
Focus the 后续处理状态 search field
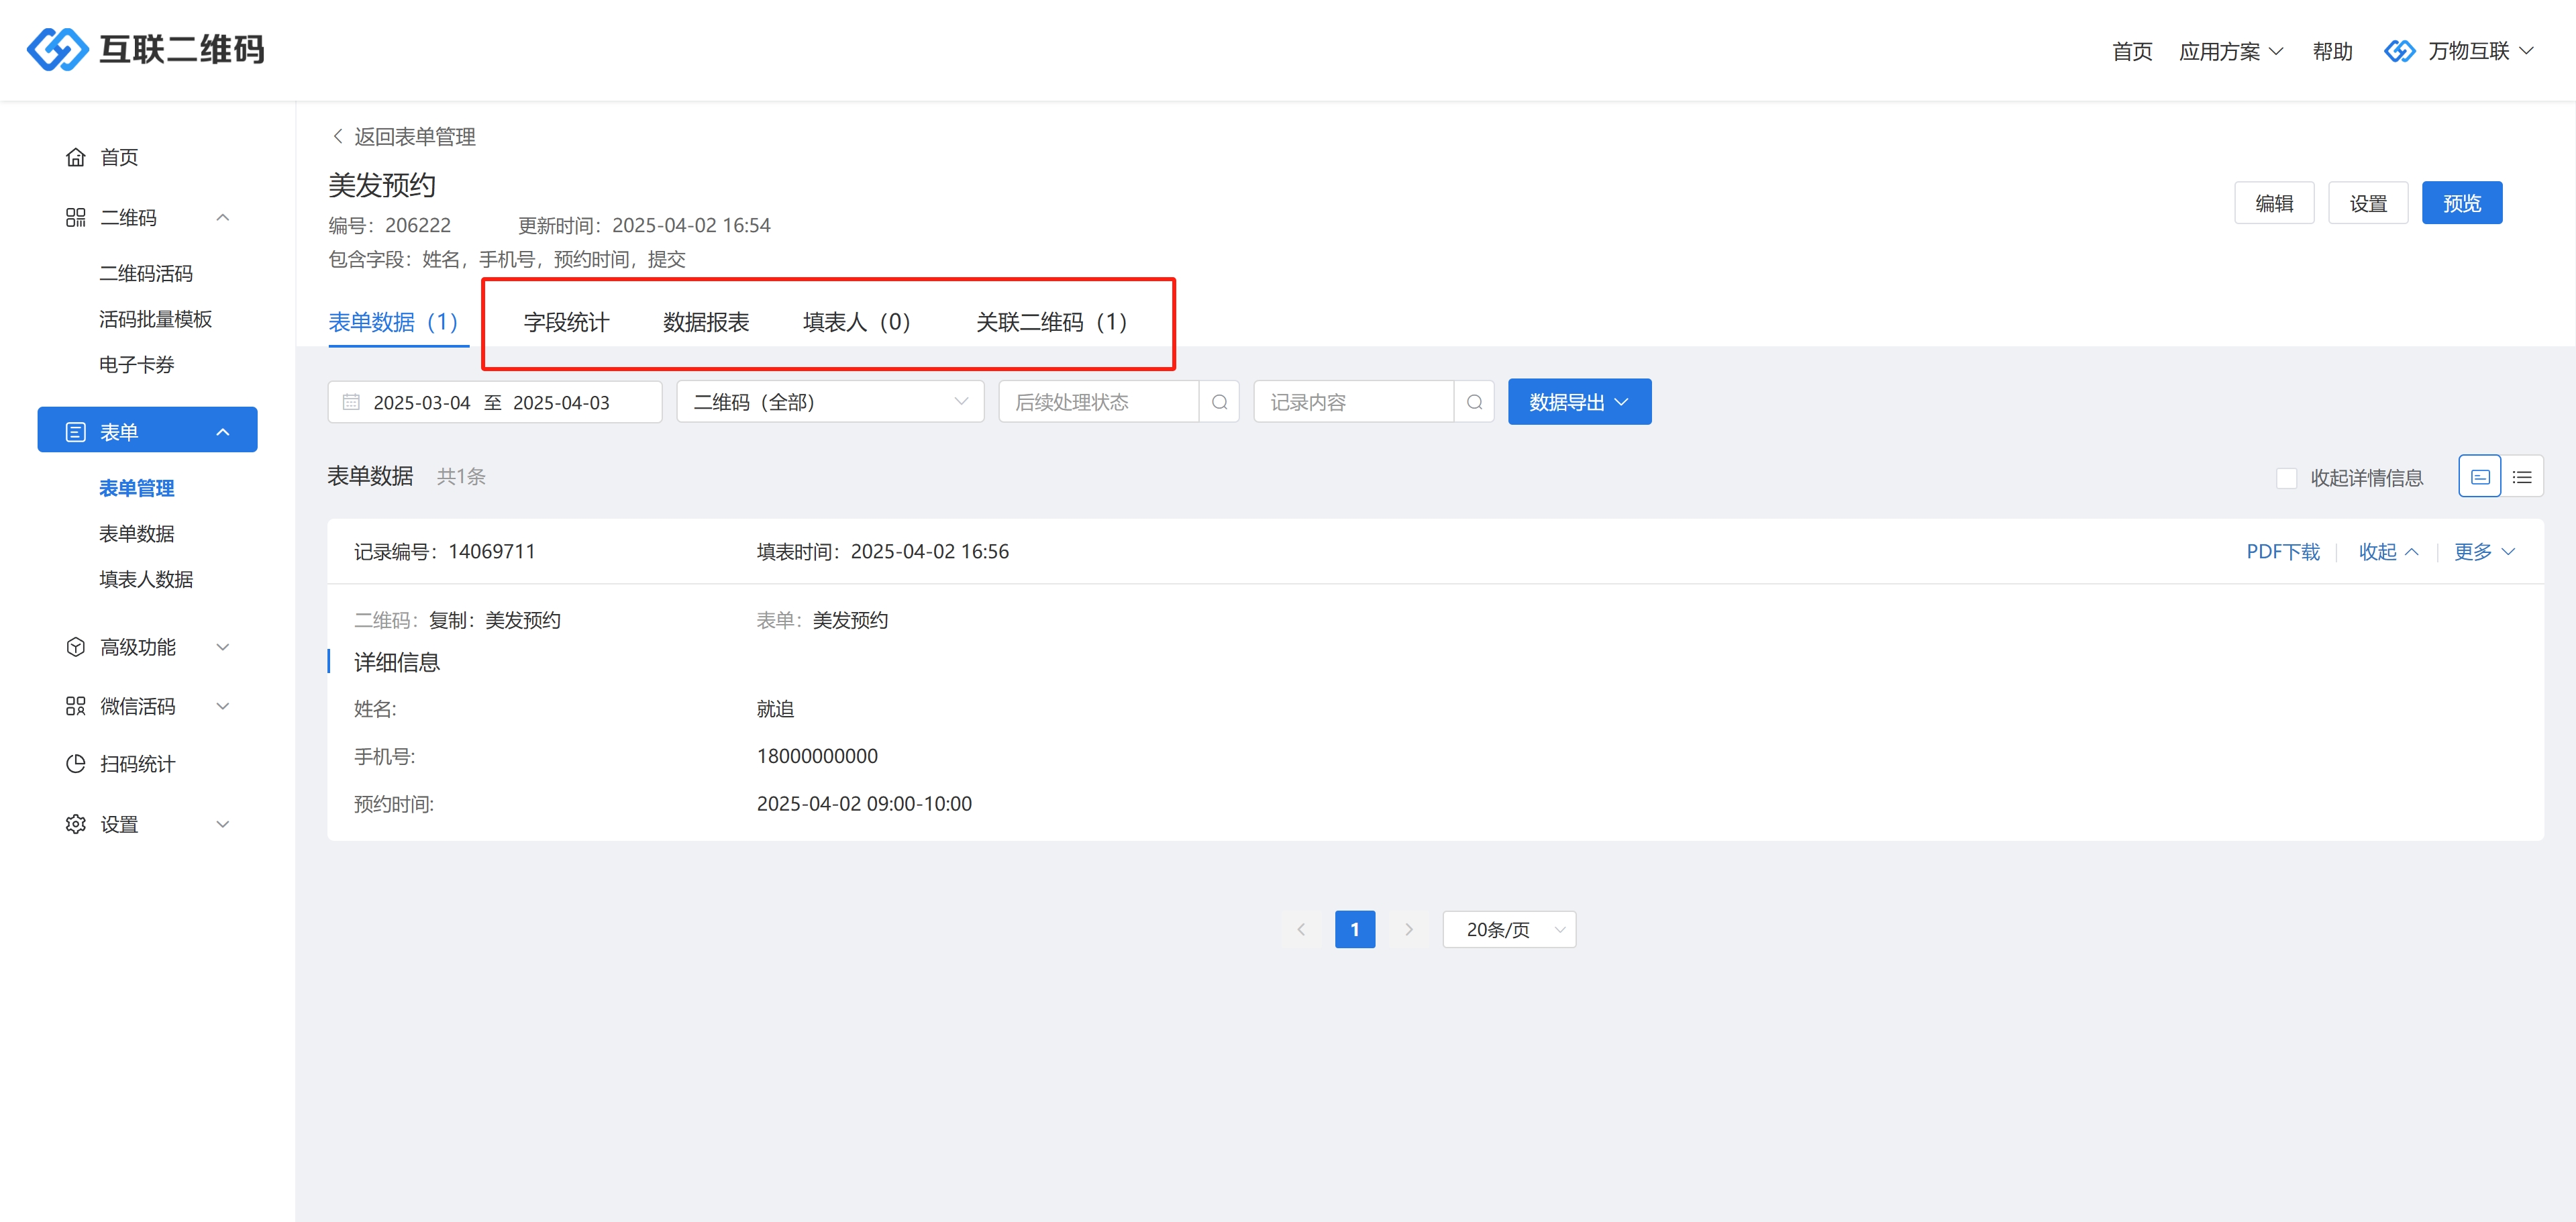pyautogui.click(x=1098, y=402)
